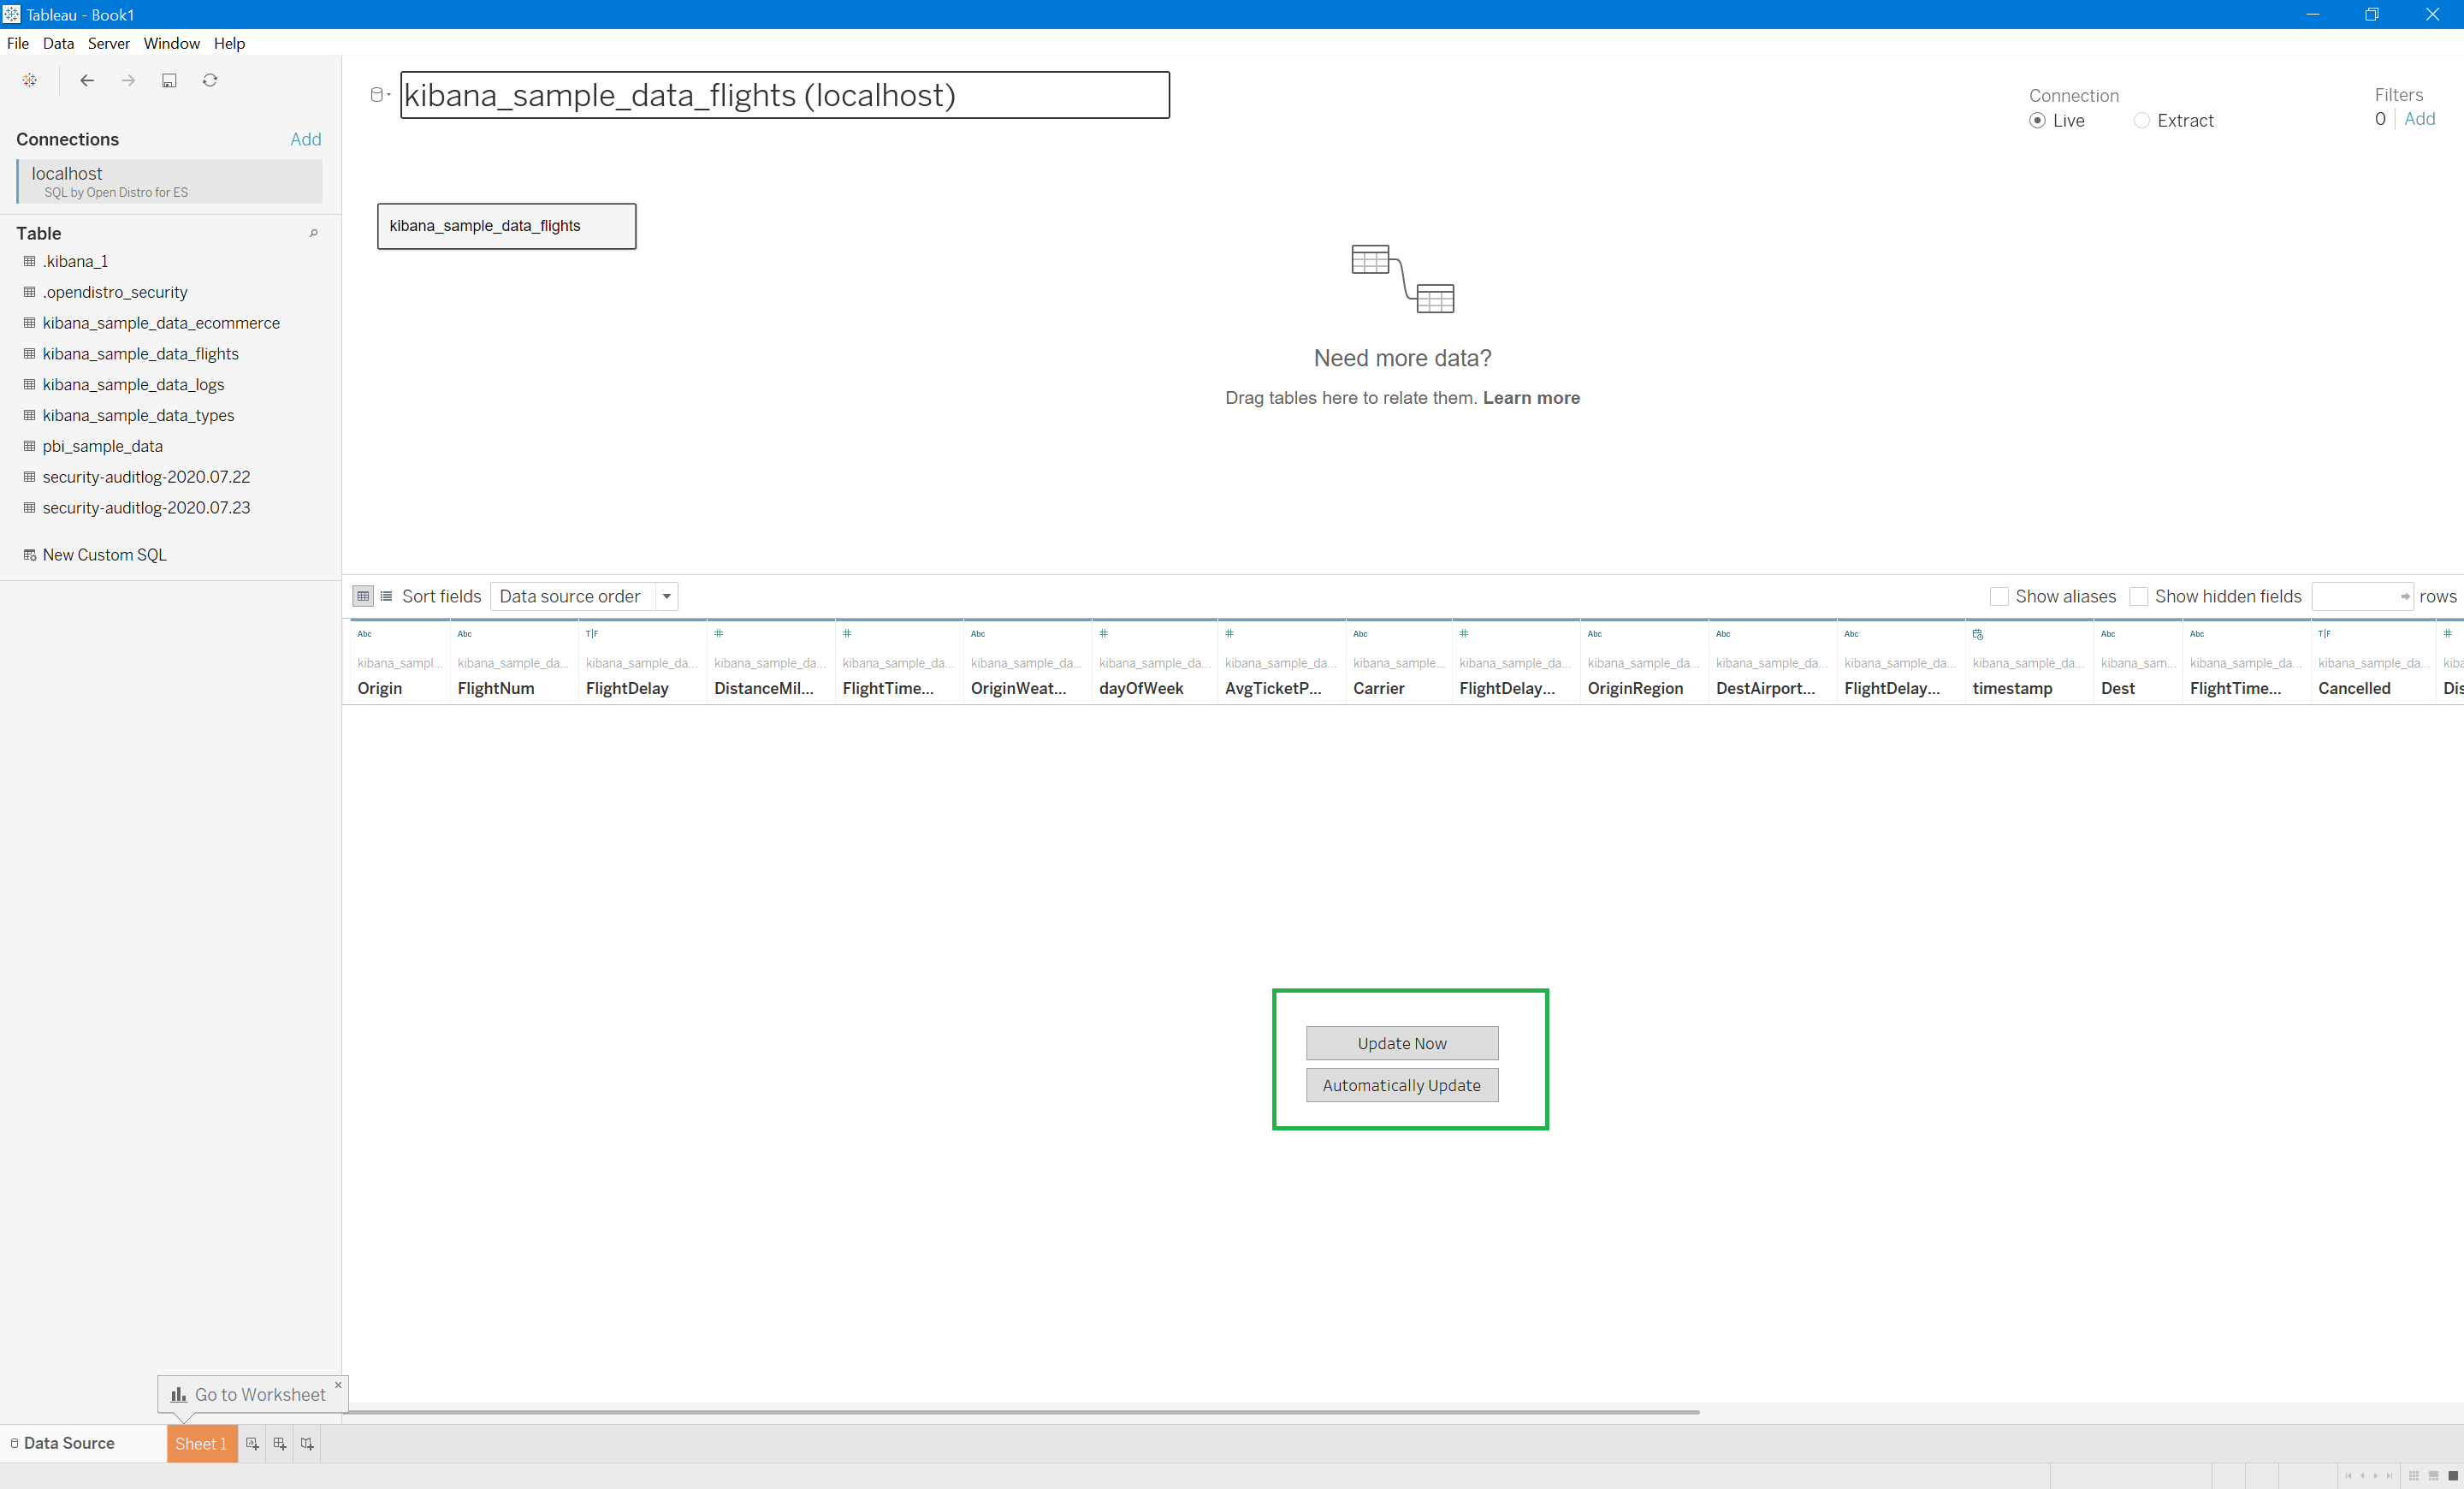Screen dimensions: 2464x1489
Task: Open the Sort fields dropdown
Action: coord(584,596)
